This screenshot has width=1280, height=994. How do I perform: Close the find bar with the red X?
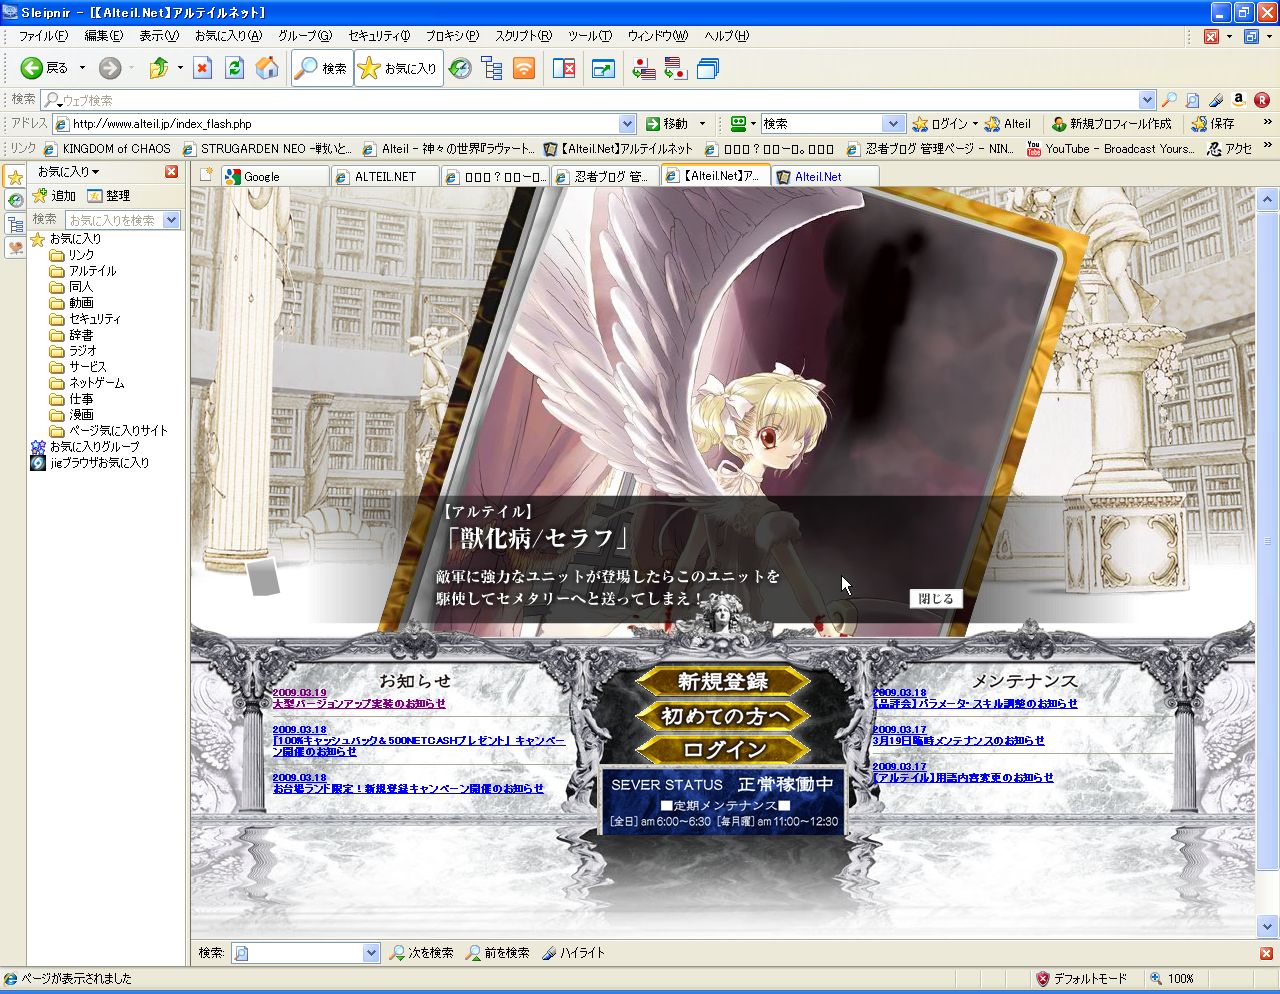1266,953
